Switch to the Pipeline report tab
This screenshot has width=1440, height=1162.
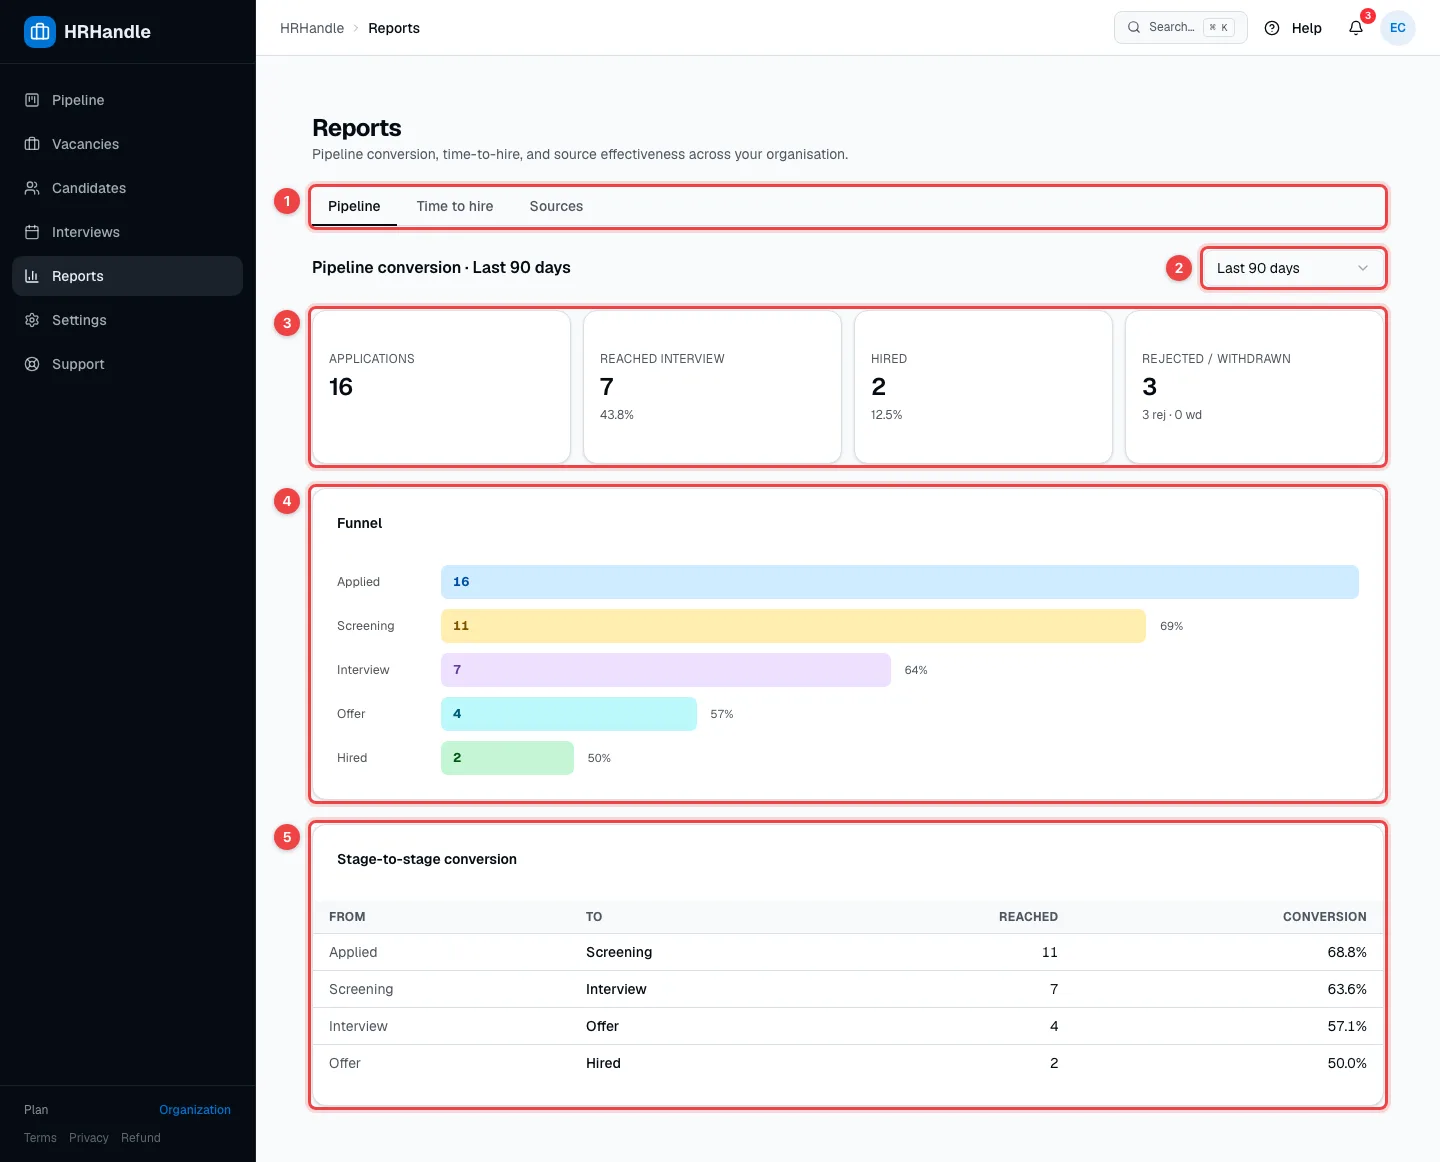[x=354, y=206]
